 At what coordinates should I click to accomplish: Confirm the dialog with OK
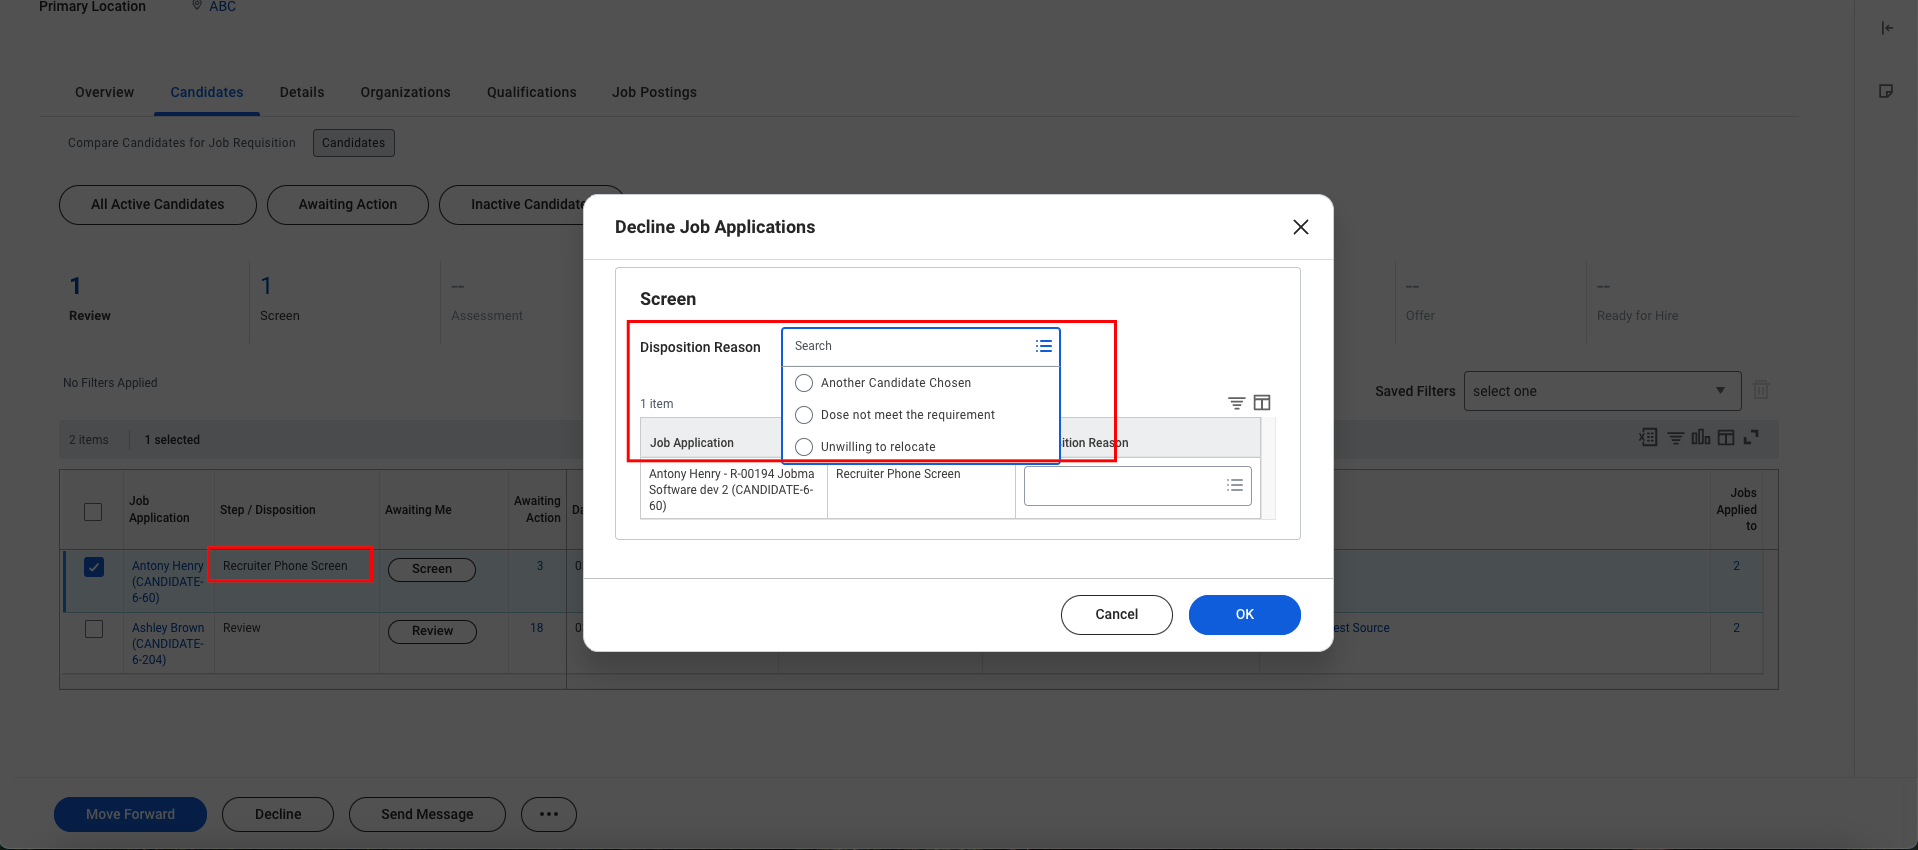point(1244,614)
